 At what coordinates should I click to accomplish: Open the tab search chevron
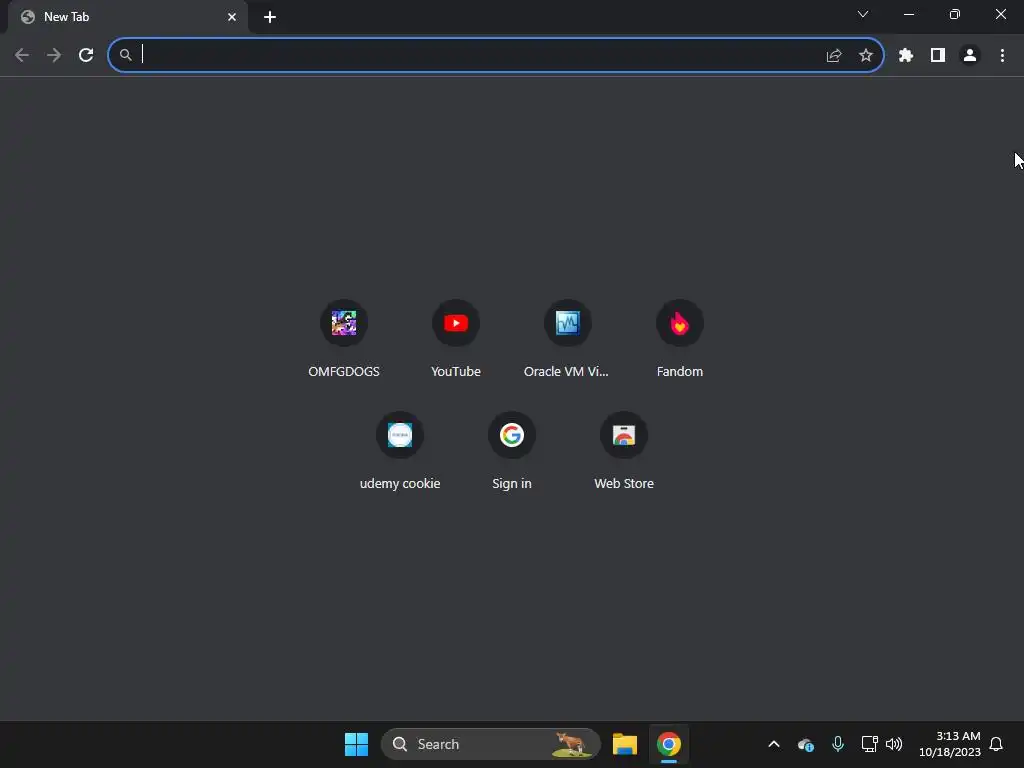pyautogui.click(x=863, y=14)
